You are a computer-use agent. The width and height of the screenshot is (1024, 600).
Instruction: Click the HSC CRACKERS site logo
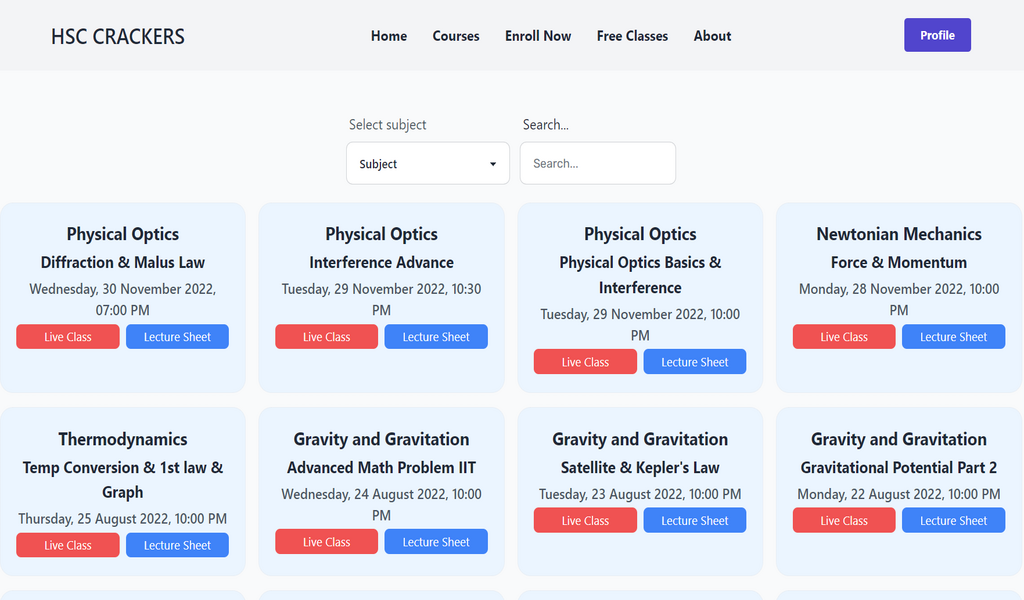click(118, 37)
